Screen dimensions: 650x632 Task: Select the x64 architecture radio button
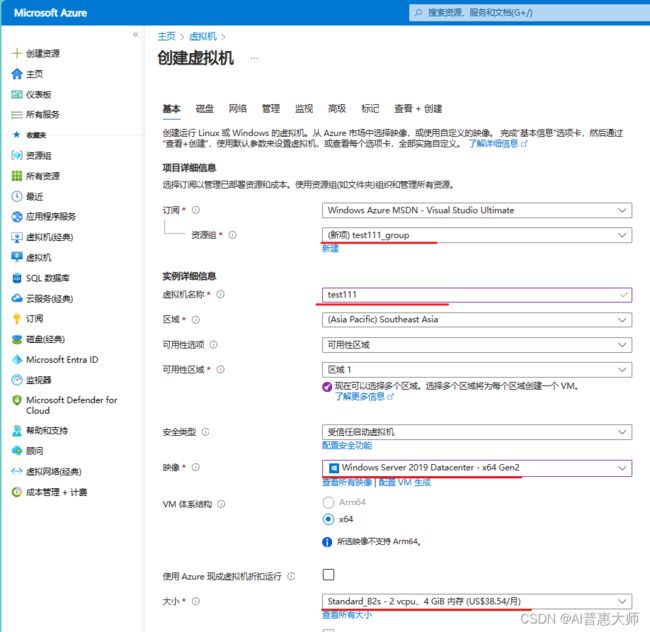328,519
